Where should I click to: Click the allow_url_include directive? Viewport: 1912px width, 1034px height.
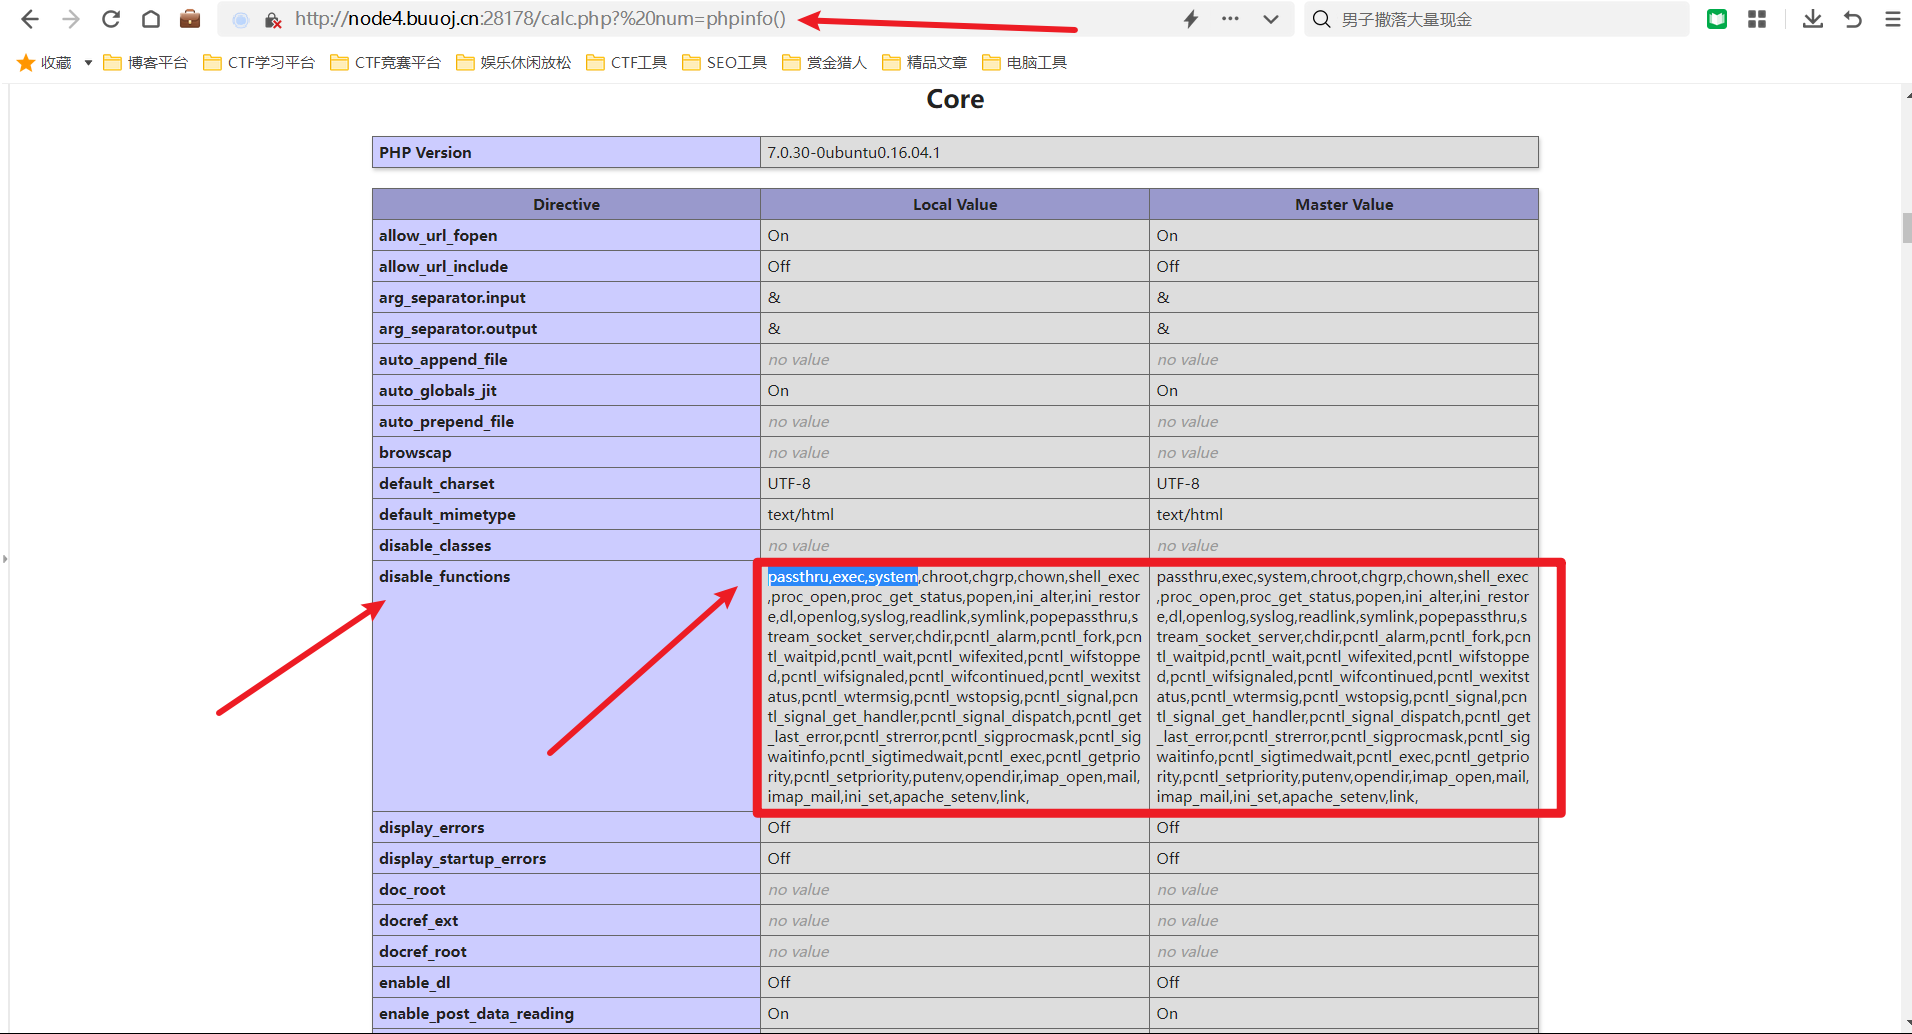(x=443, y=266)
